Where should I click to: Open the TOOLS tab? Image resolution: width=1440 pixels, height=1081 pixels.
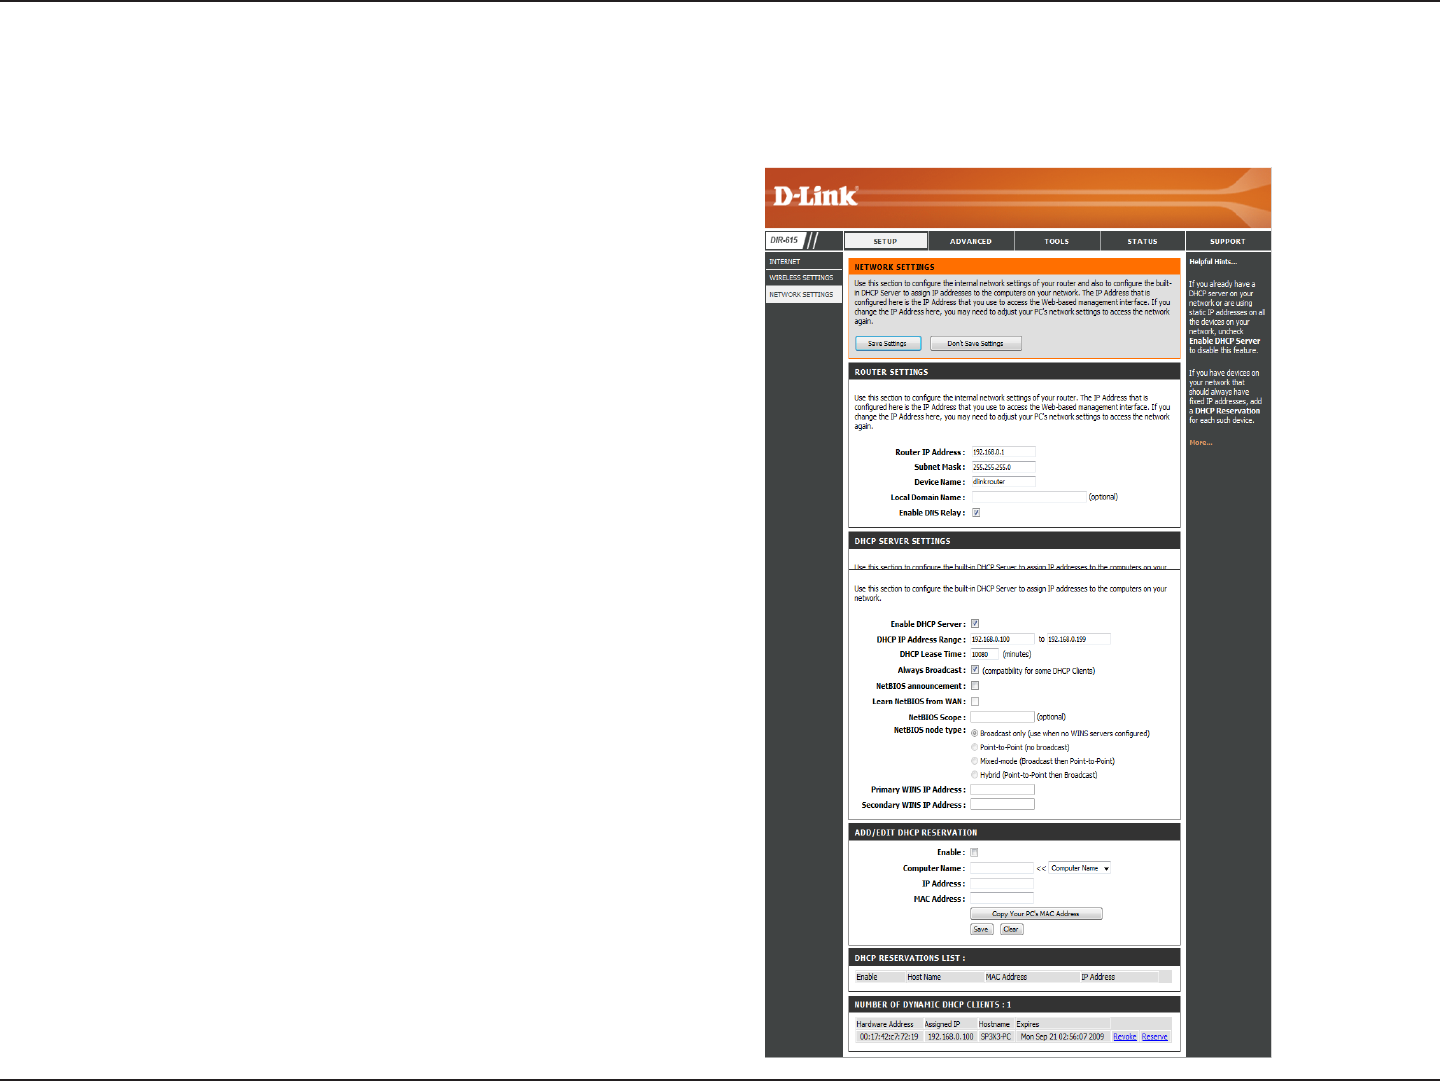tap(1057, 241)
